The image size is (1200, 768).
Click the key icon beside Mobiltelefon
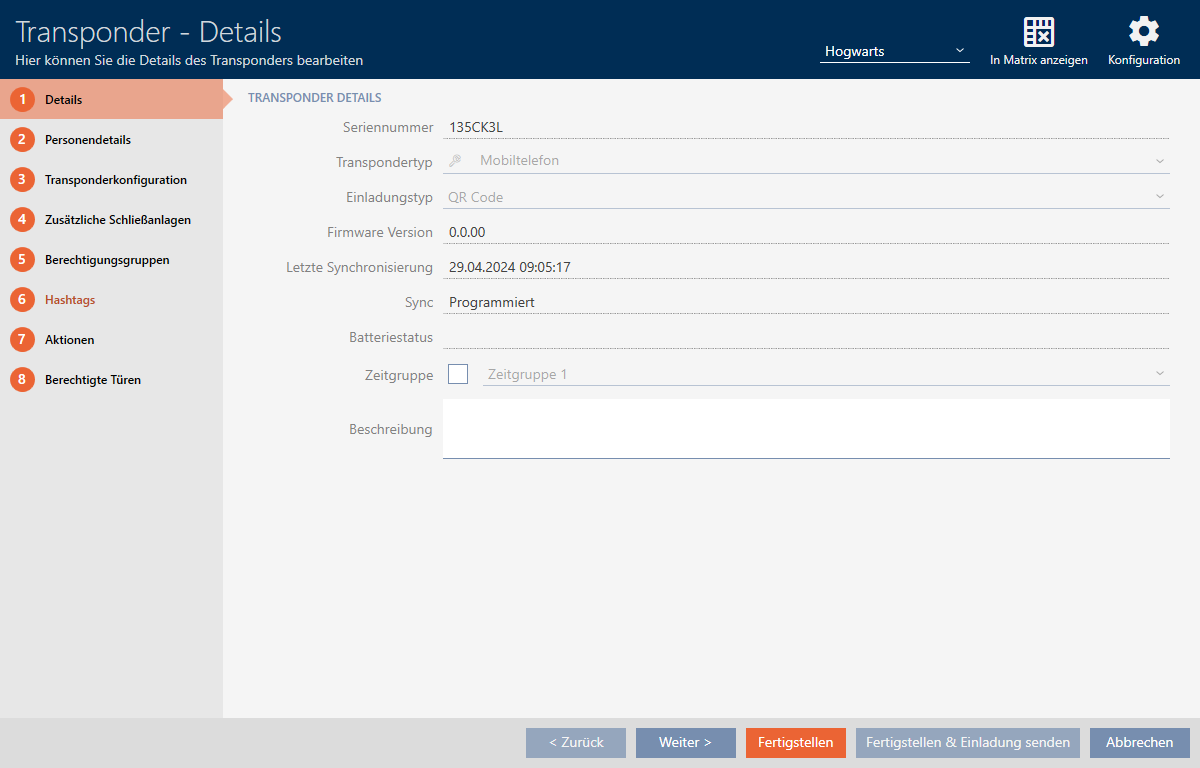[x=455, y=160]
